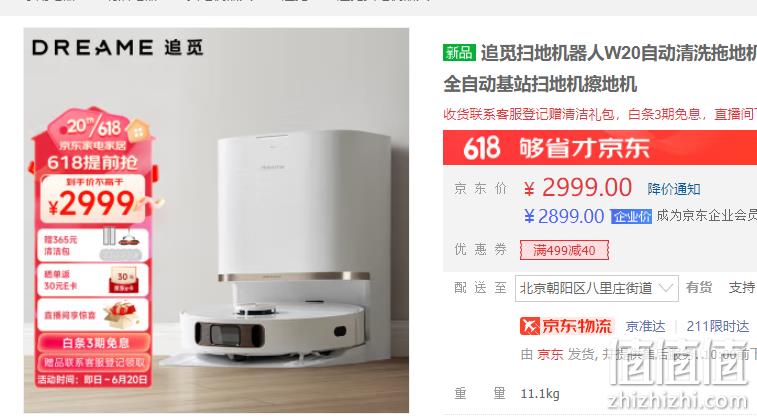The image size is (757, 418).
Task: Click the 京东物流 logo icon
Action: point(530,326)
